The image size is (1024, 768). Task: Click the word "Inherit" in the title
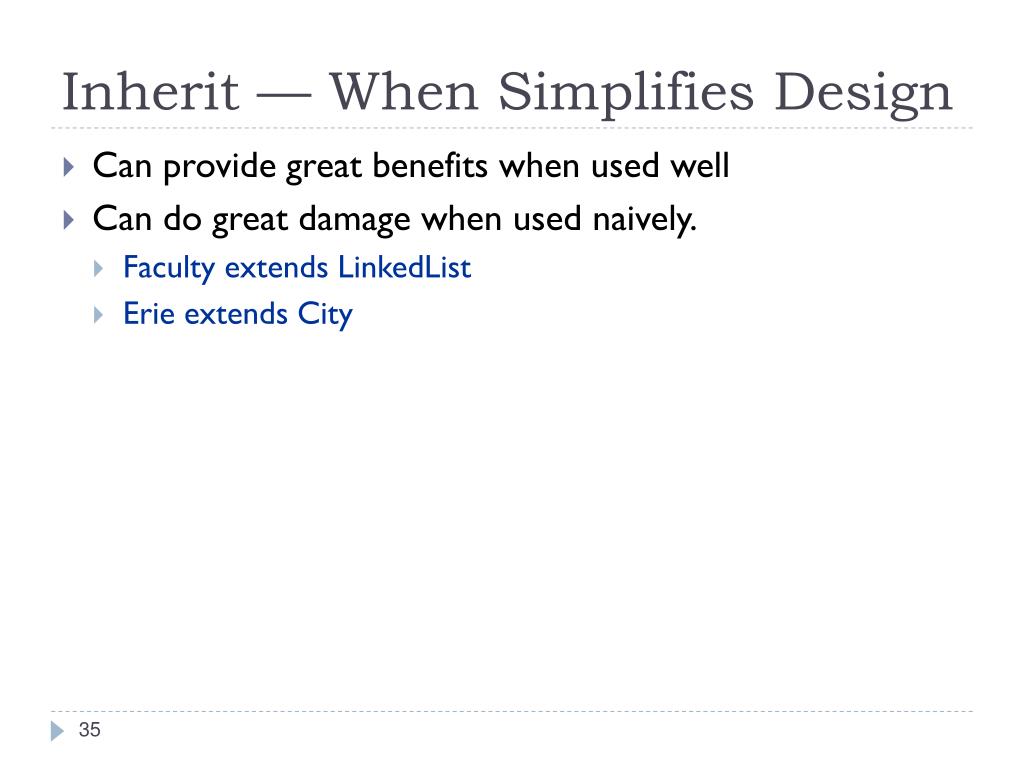click(x=150, y=92)
